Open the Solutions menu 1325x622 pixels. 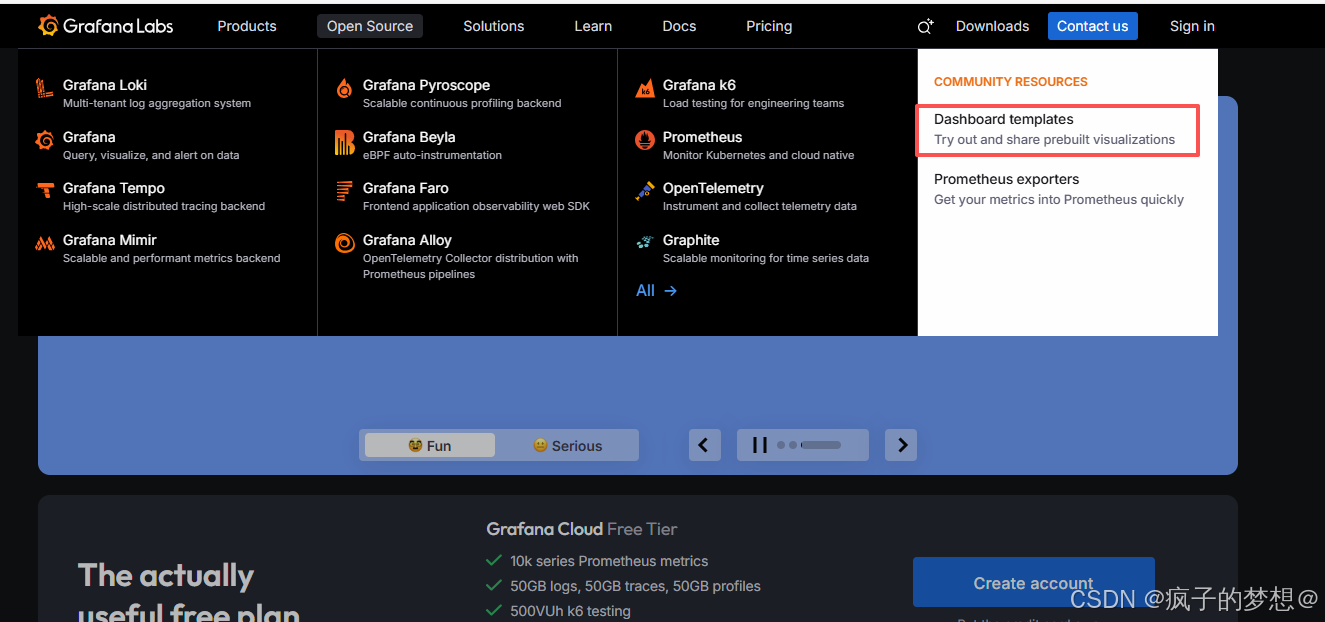[x=494, y=26]
